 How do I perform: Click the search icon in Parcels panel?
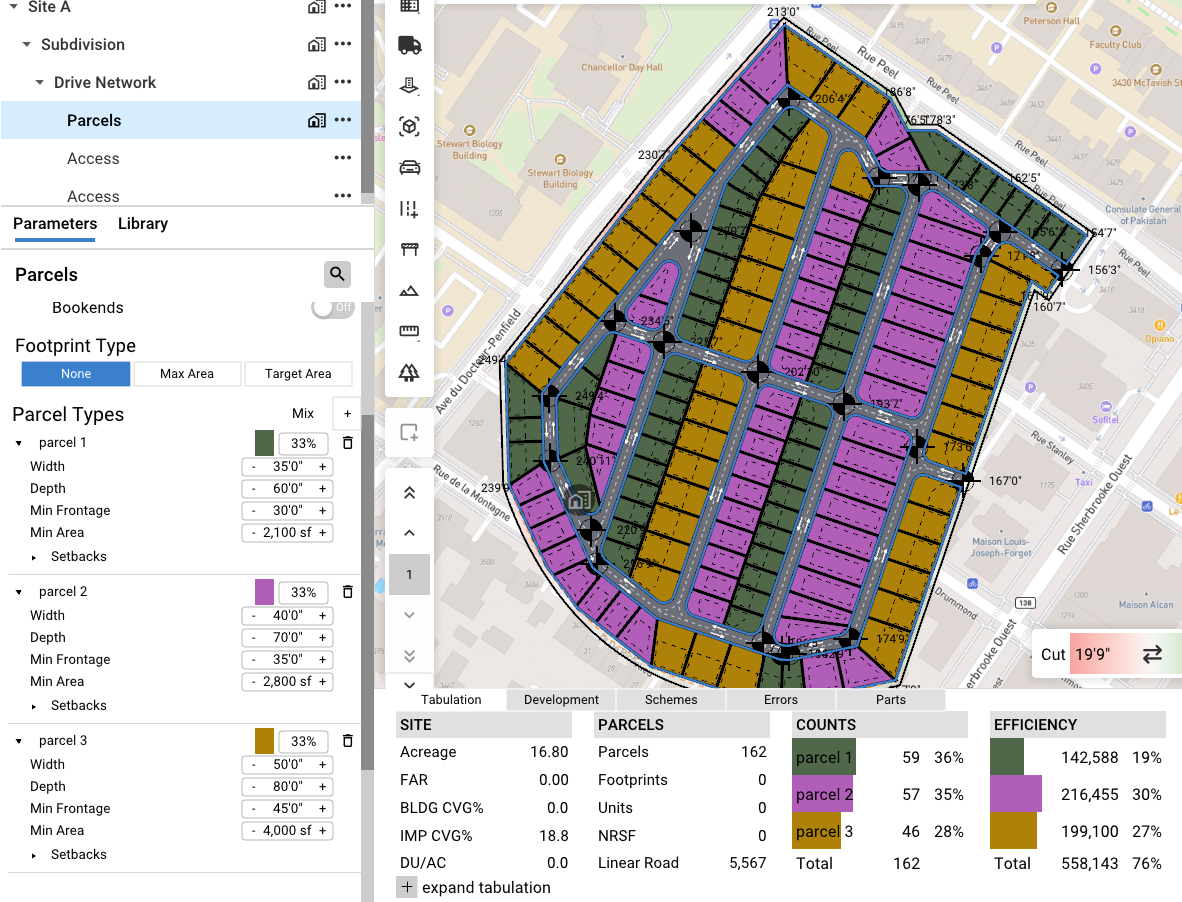coord(338,274)
